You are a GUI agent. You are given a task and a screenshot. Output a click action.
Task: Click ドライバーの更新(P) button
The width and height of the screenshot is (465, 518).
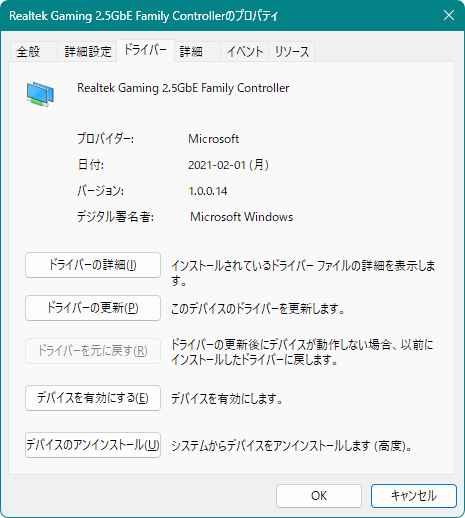tap(93, 308)
